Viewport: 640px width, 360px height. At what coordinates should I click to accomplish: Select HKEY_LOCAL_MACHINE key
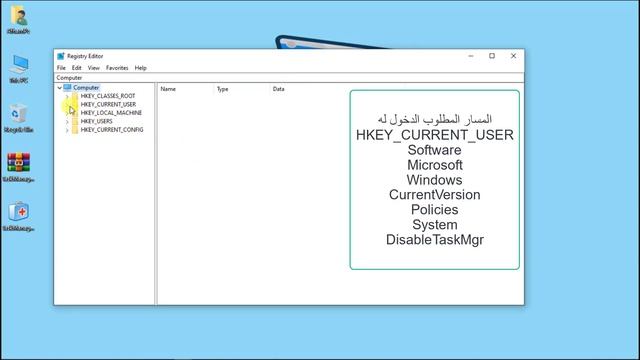[x=111, y=113]
